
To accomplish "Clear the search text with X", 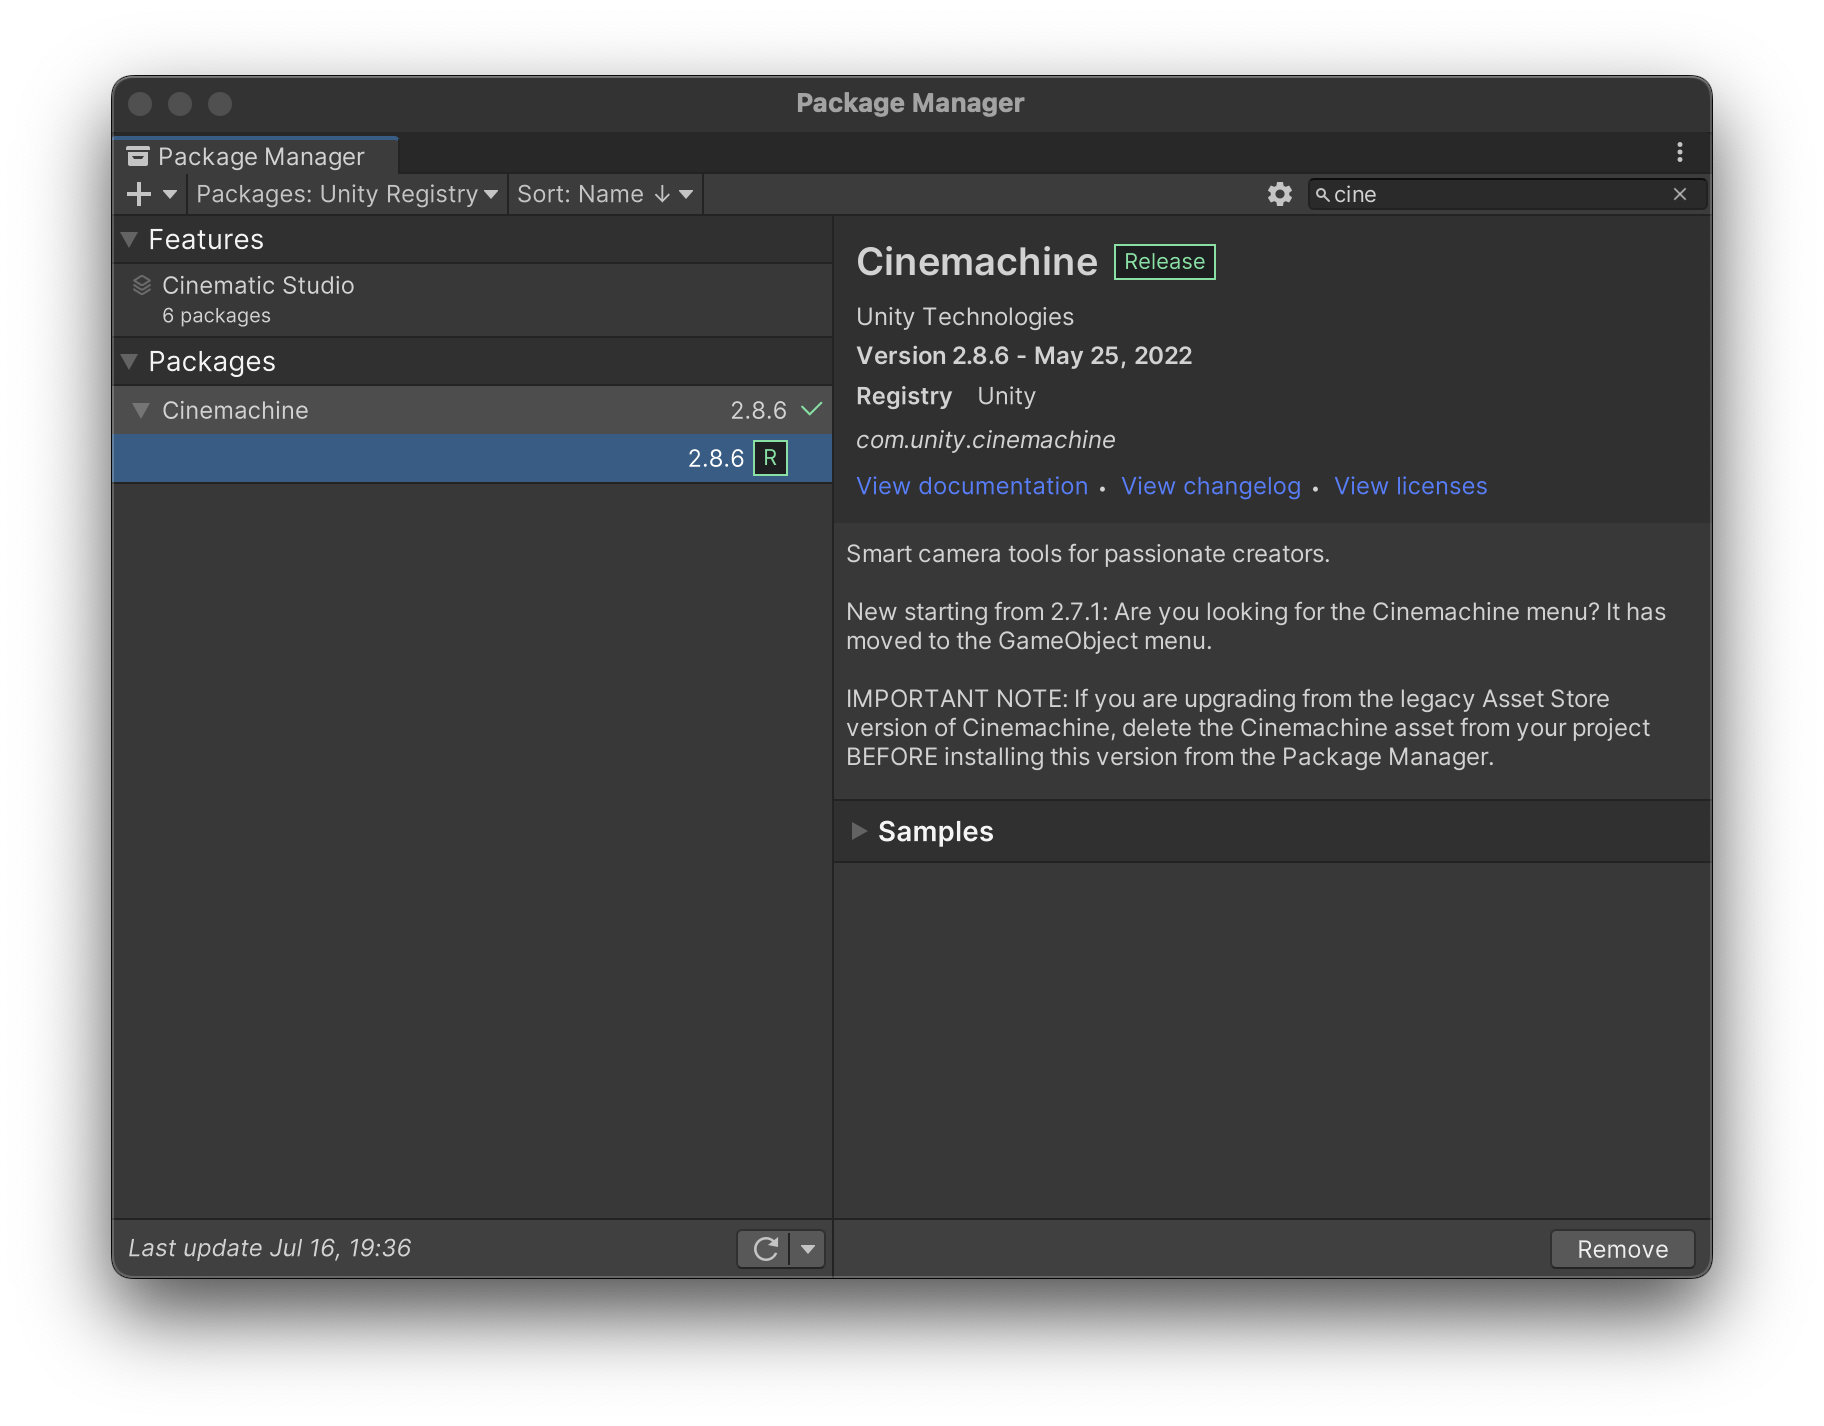I will (1680, 194).
